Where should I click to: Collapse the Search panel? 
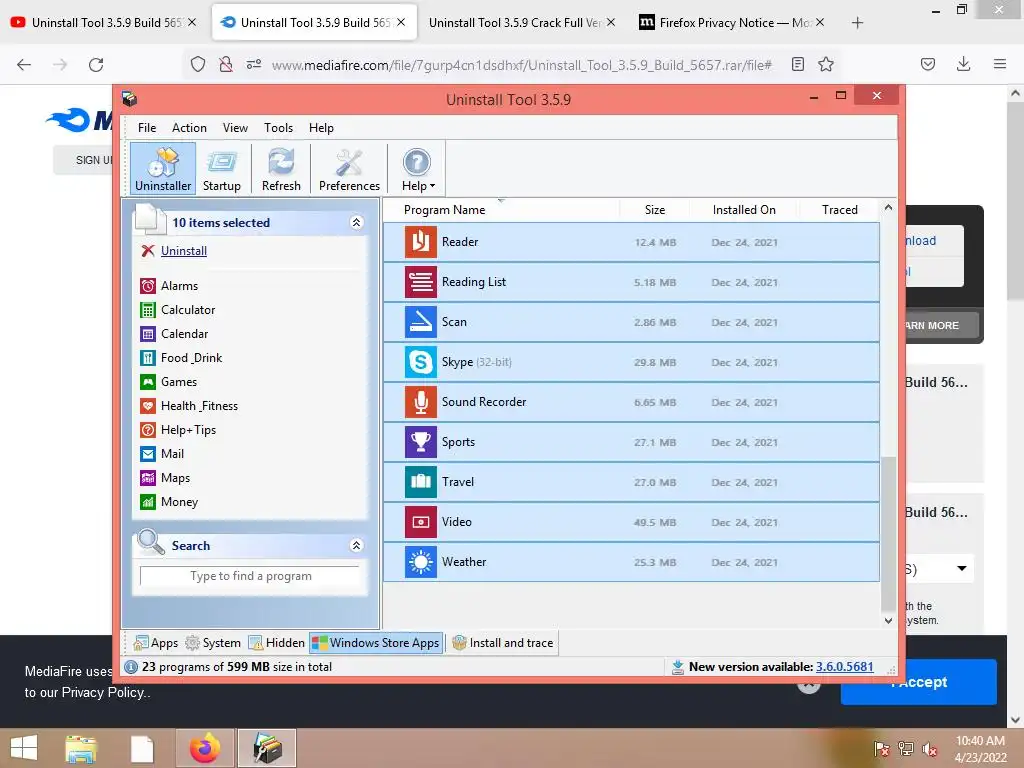click(356, 545)
